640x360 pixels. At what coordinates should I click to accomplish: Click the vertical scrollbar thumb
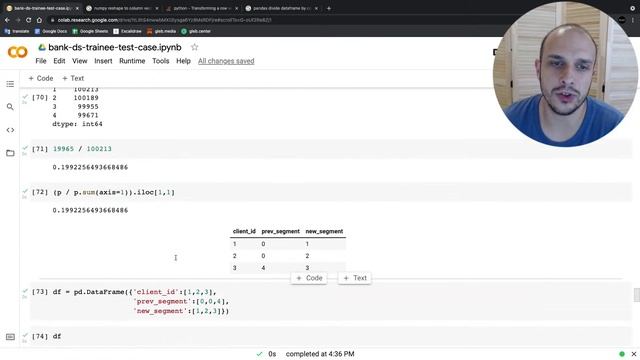coord(636,295)
